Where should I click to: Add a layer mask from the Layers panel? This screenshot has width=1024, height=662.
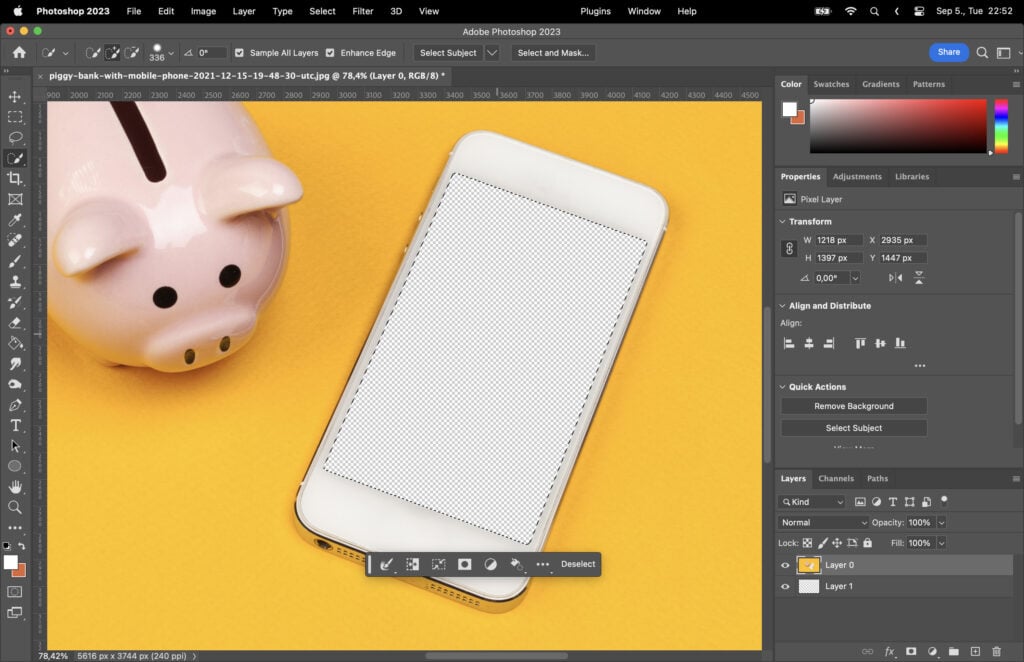click(x=911, y=651)
